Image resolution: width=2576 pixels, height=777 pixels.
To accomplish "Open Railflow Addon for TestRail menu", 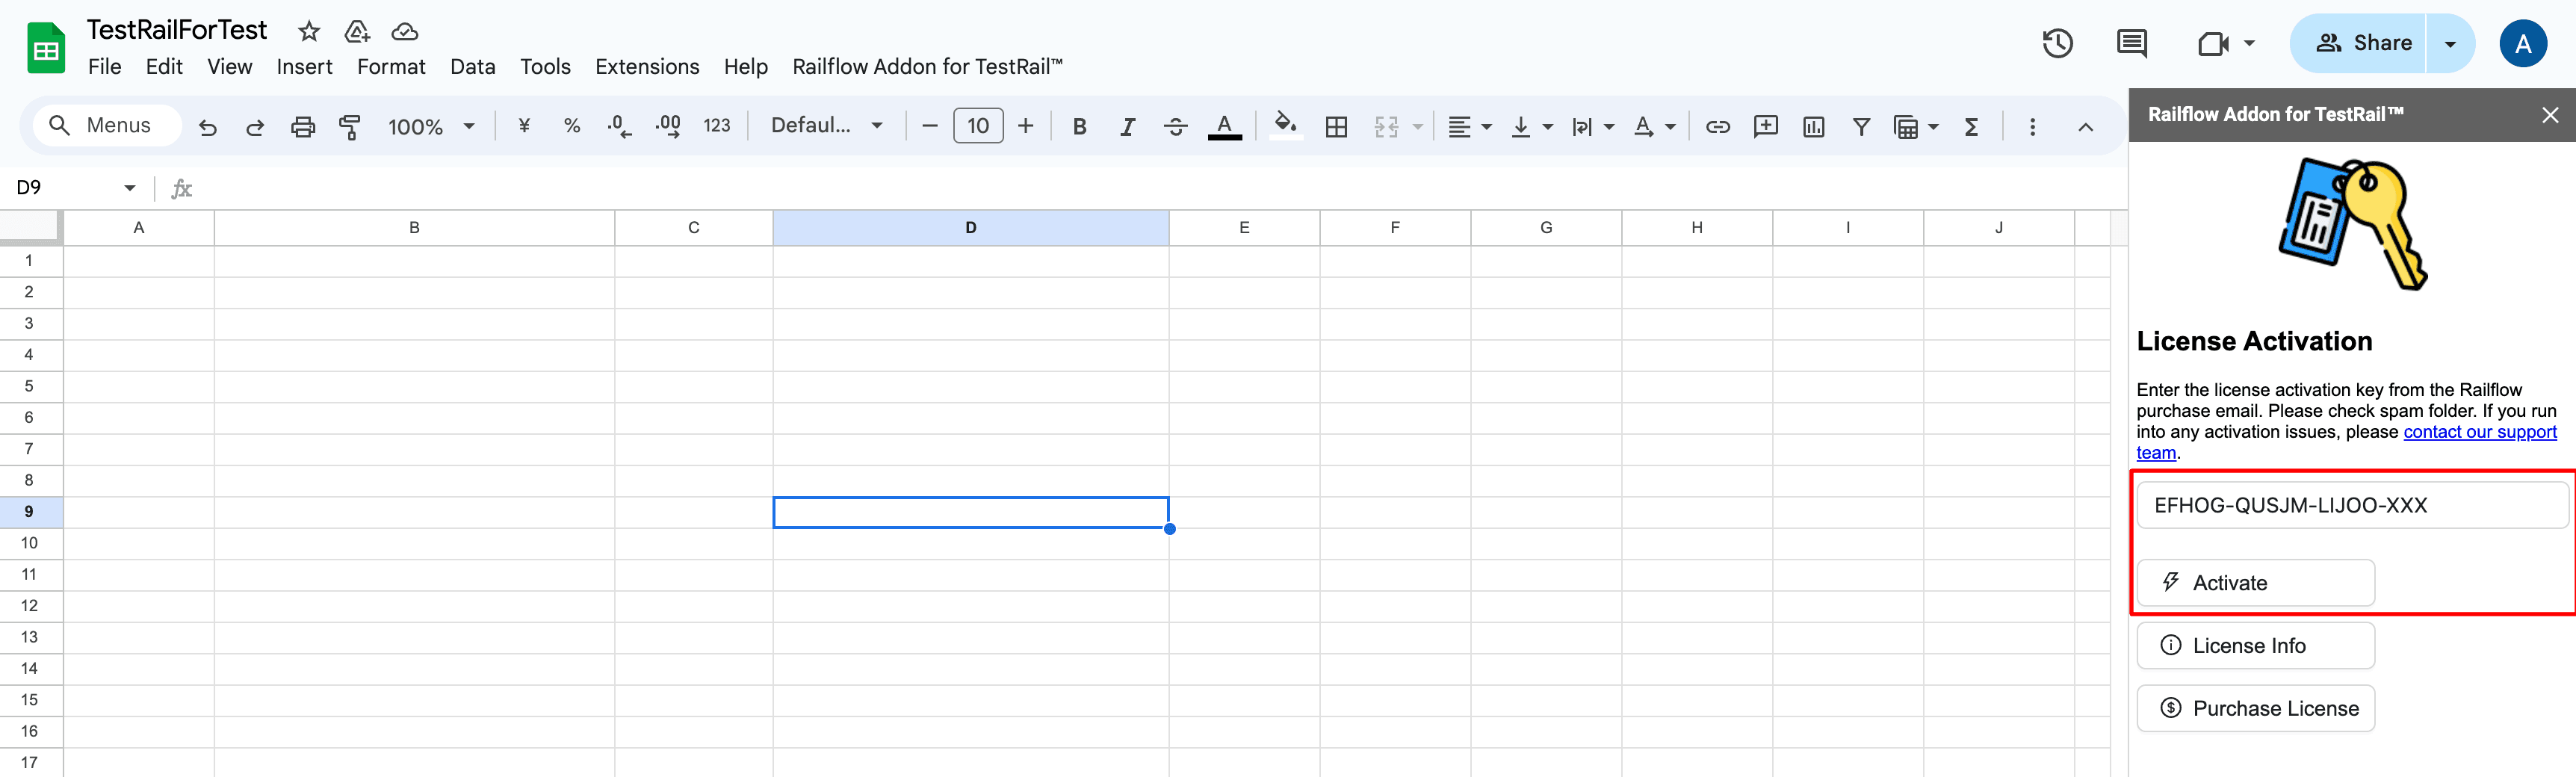I will (927, 67).
